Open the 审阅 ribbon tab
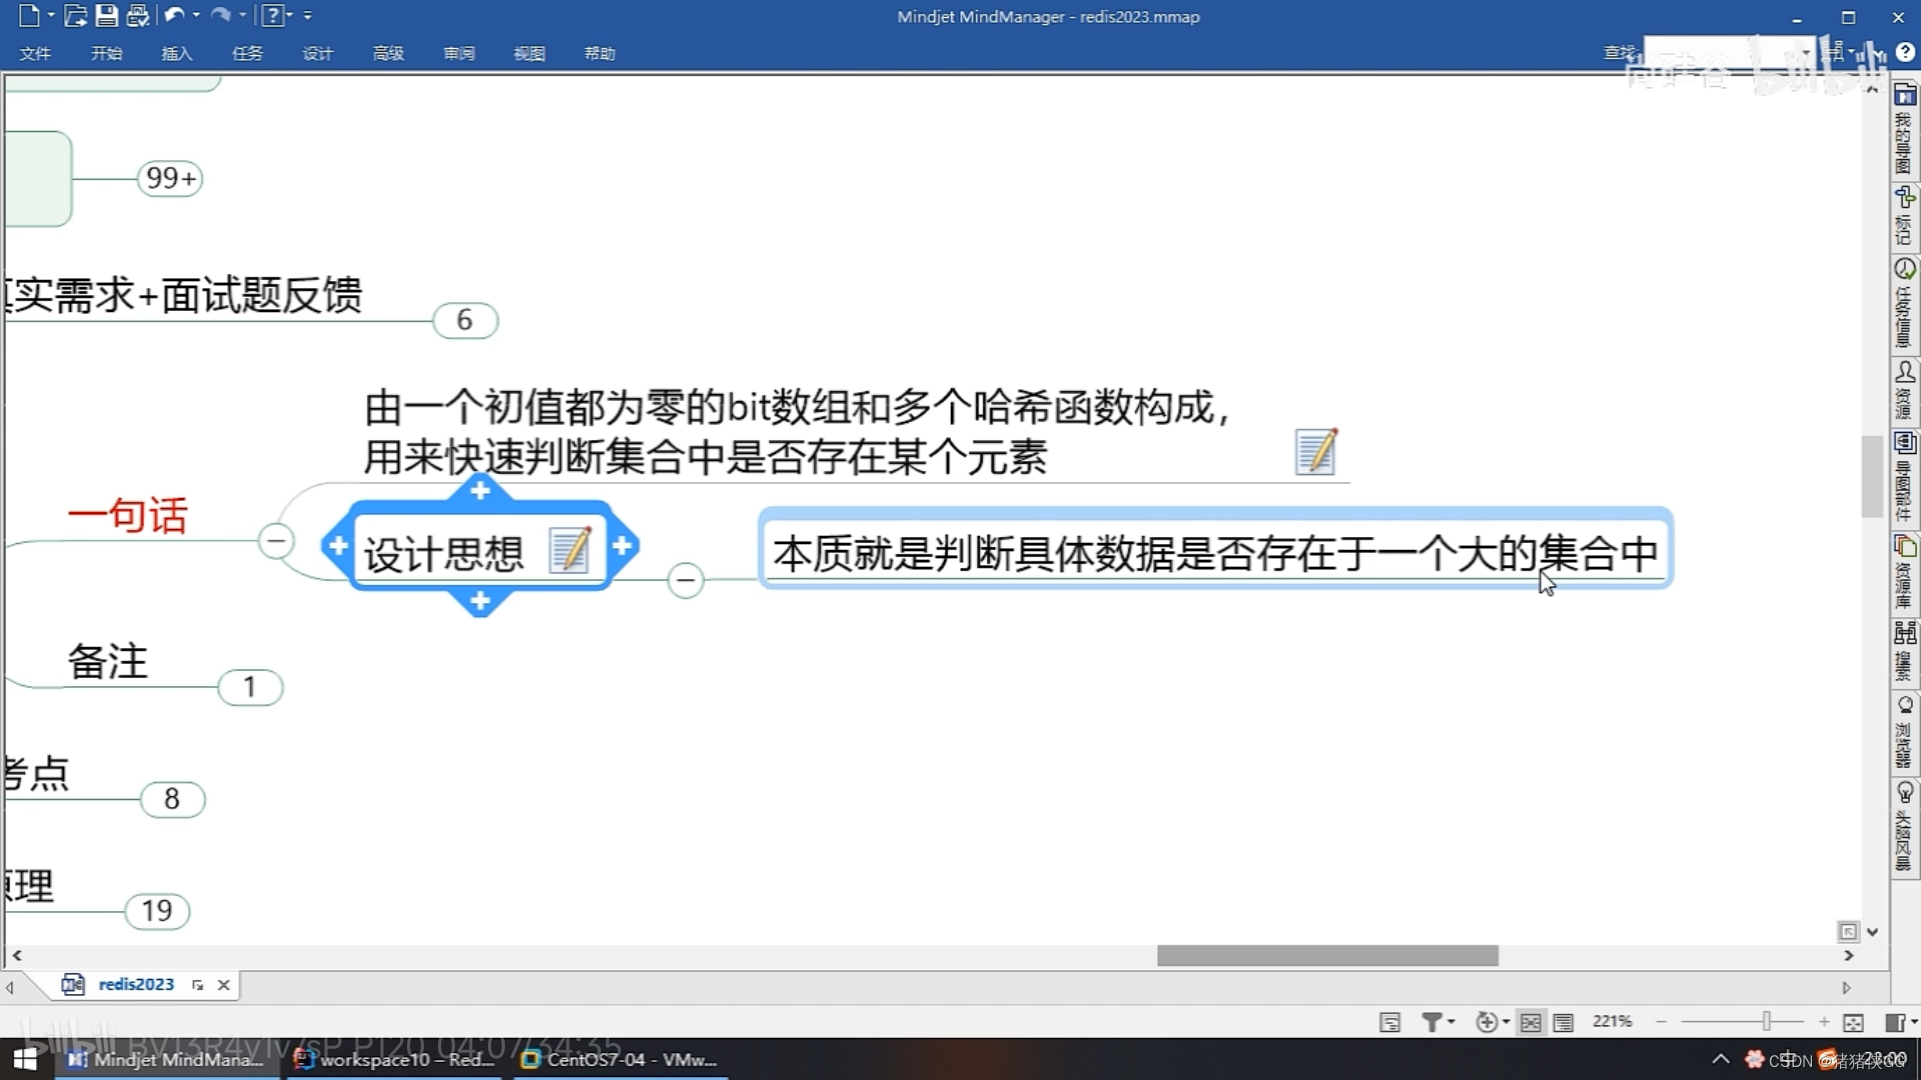 click(x=459, y=53)
